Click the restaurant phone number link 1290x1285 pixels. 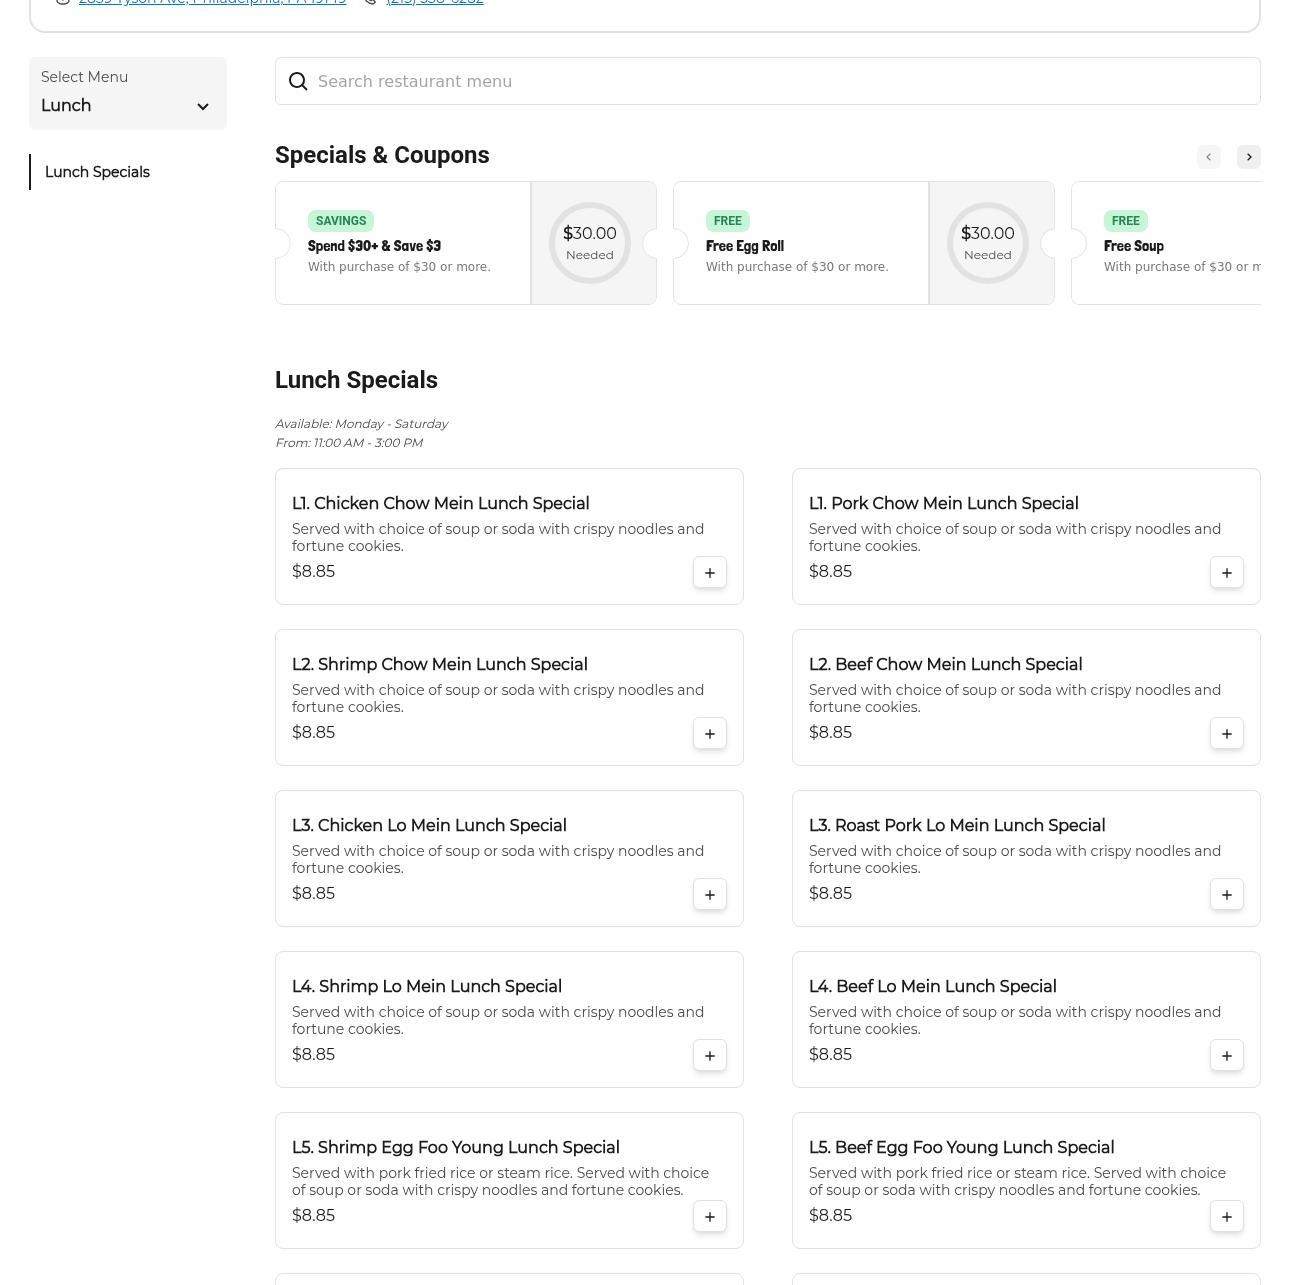[x=434, y=2]
